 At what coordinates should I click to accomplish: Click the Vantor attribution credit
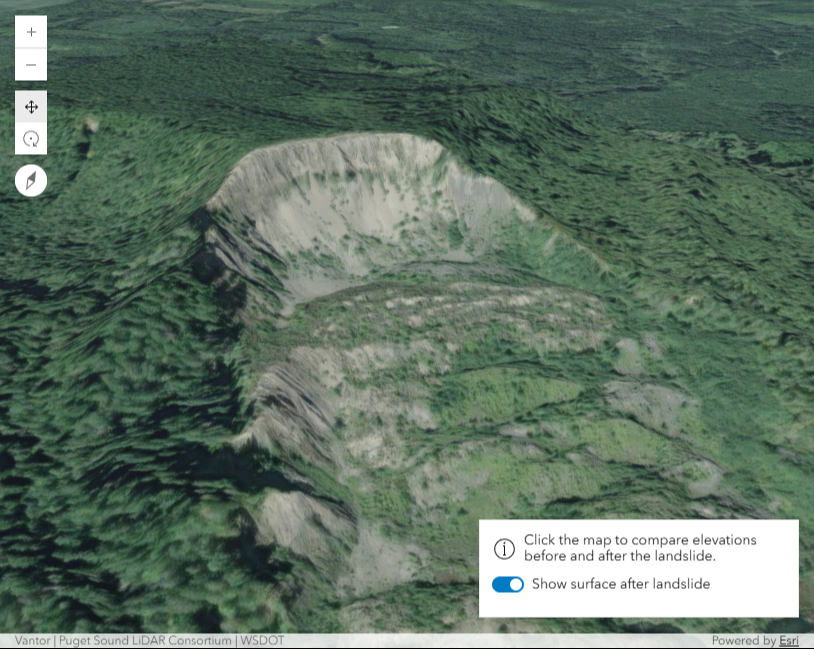[31, 641]
